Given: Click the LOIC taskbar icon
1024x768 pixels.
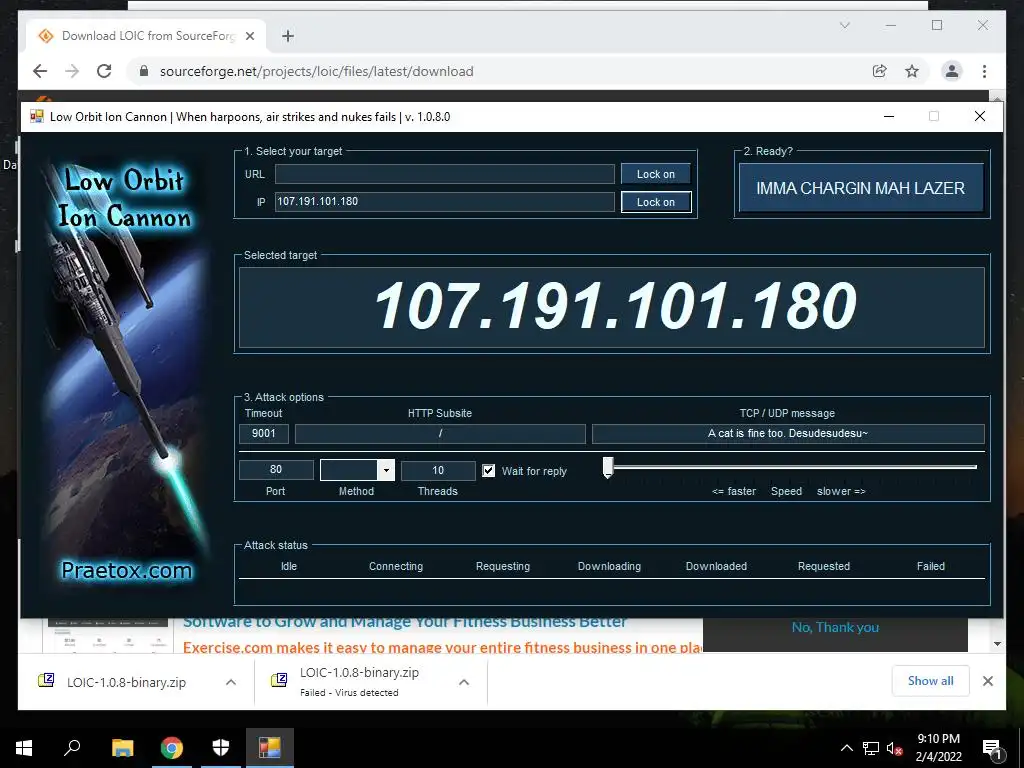Looking at the screenshot, I should tap(270, 748).
